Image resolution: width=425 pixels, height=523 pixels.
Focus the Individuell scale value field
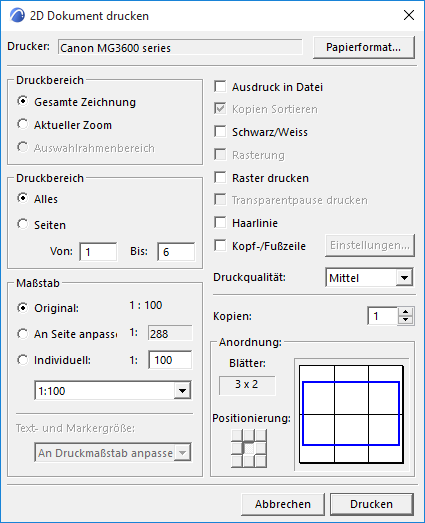(x=170, y=360)
